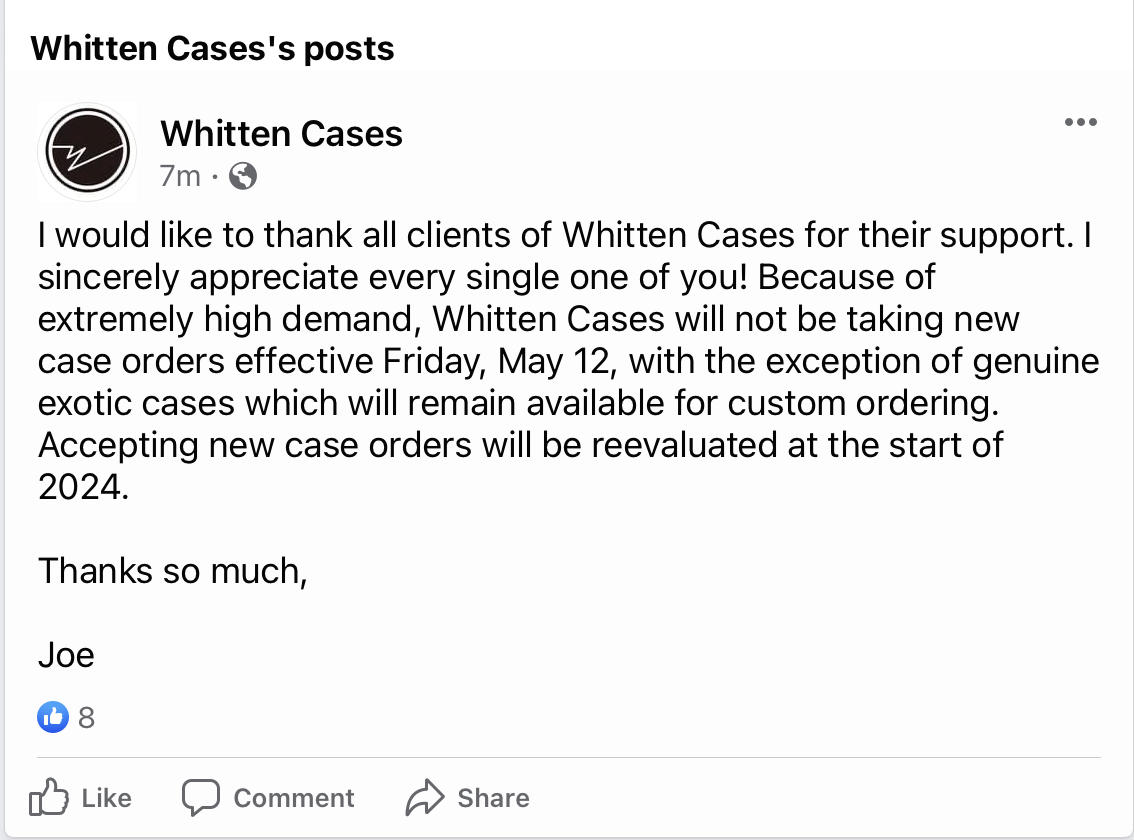Click the Like thumbs-up icon
The height and width of the screenshot is (840, 1134).
pyautogui.click(x=49, y=798)
